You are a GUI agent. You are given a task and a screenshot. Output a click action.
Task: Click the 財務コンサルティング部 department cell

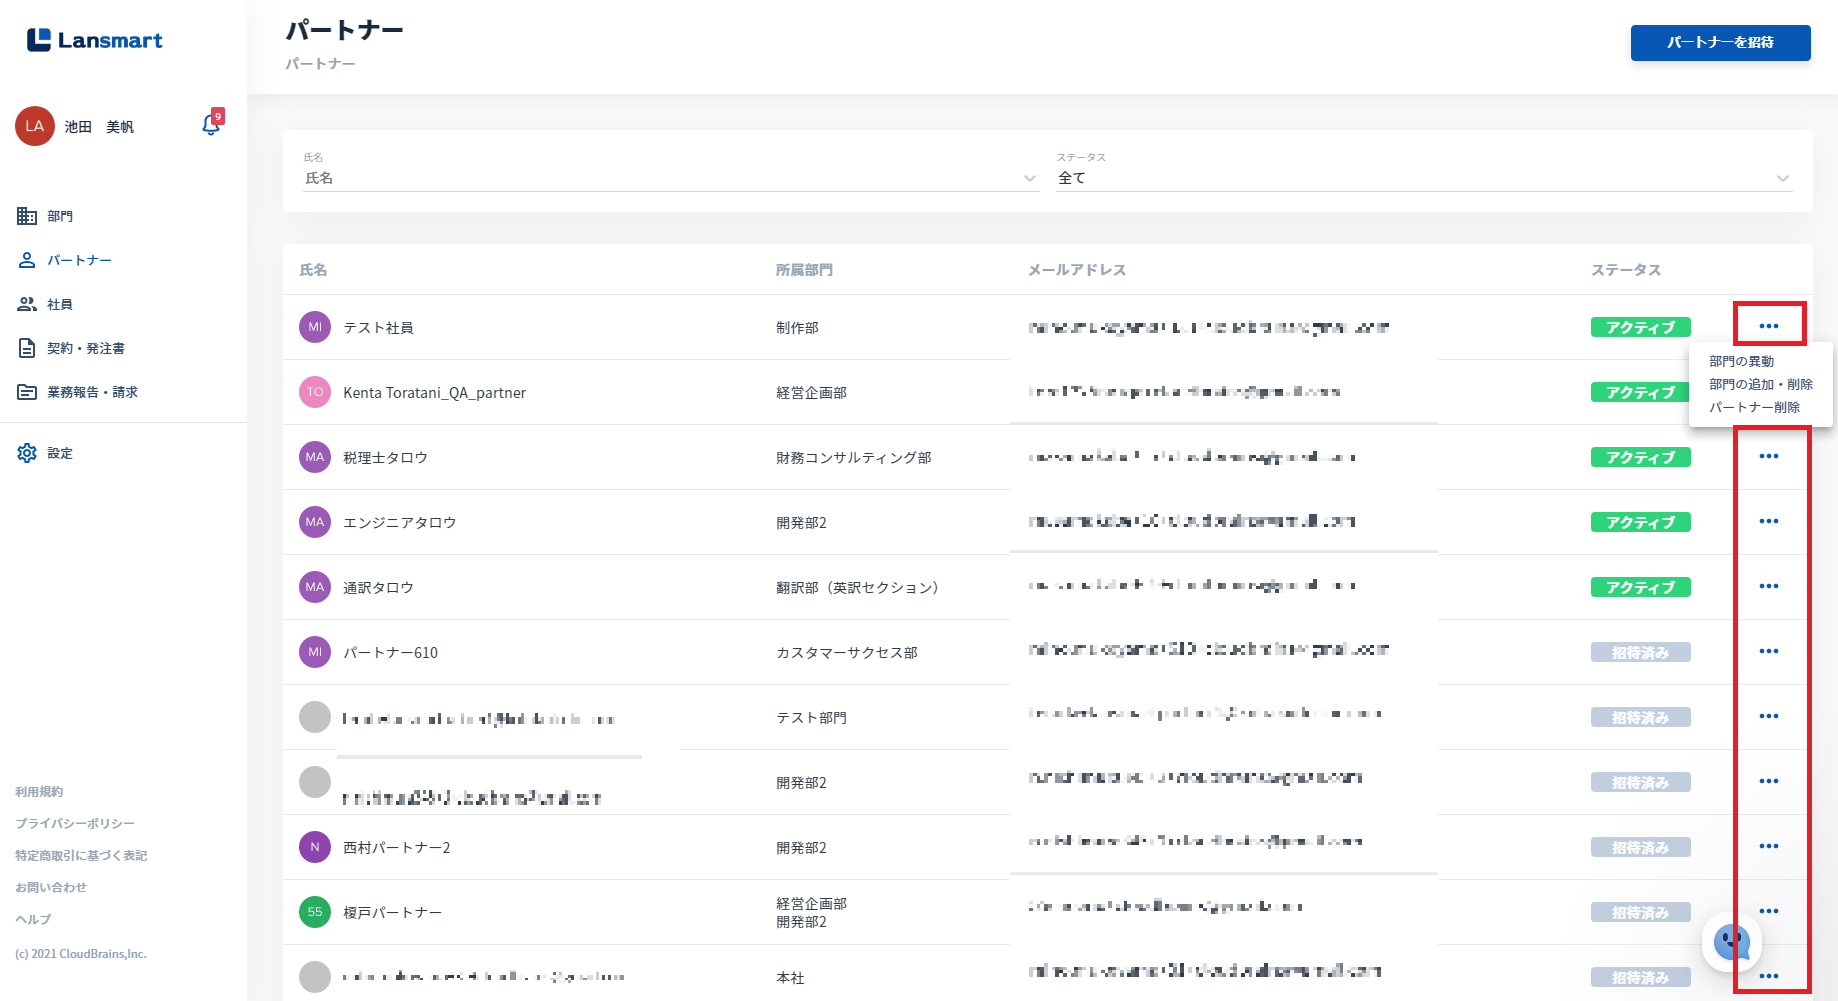pos(854,458)
